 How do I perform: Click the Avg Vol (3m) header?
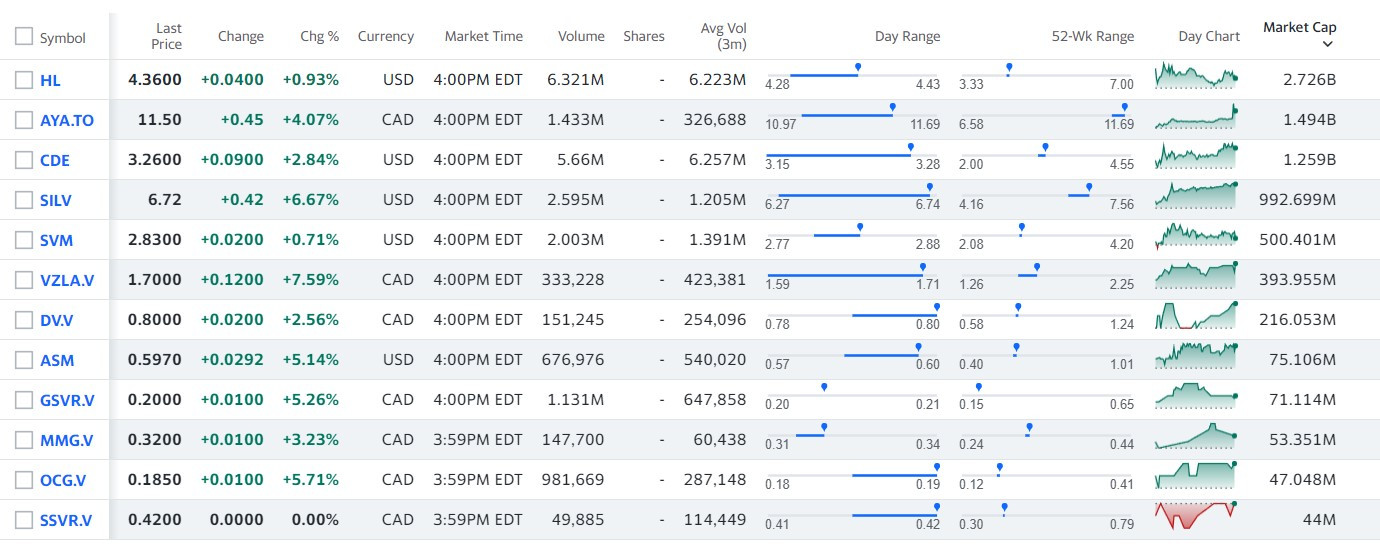(723, 36)
